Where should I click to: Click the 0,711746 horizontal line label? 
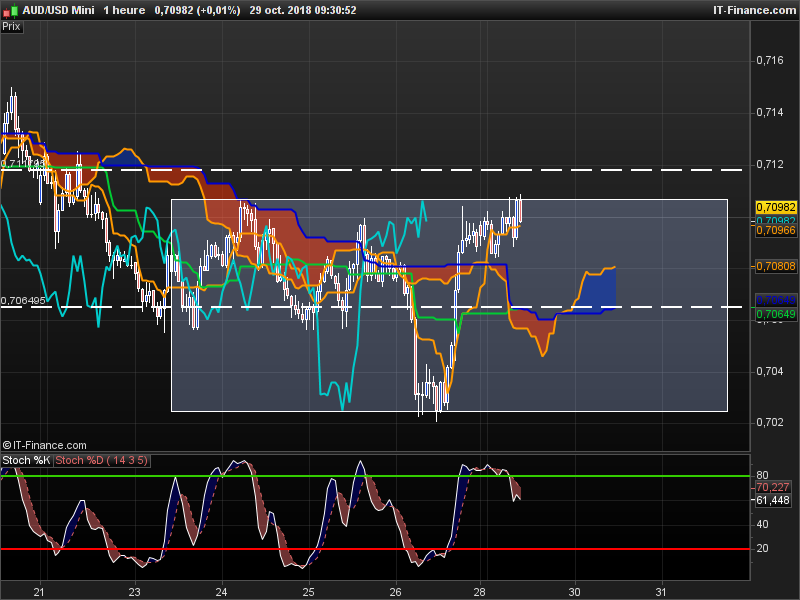coord(23,163)
